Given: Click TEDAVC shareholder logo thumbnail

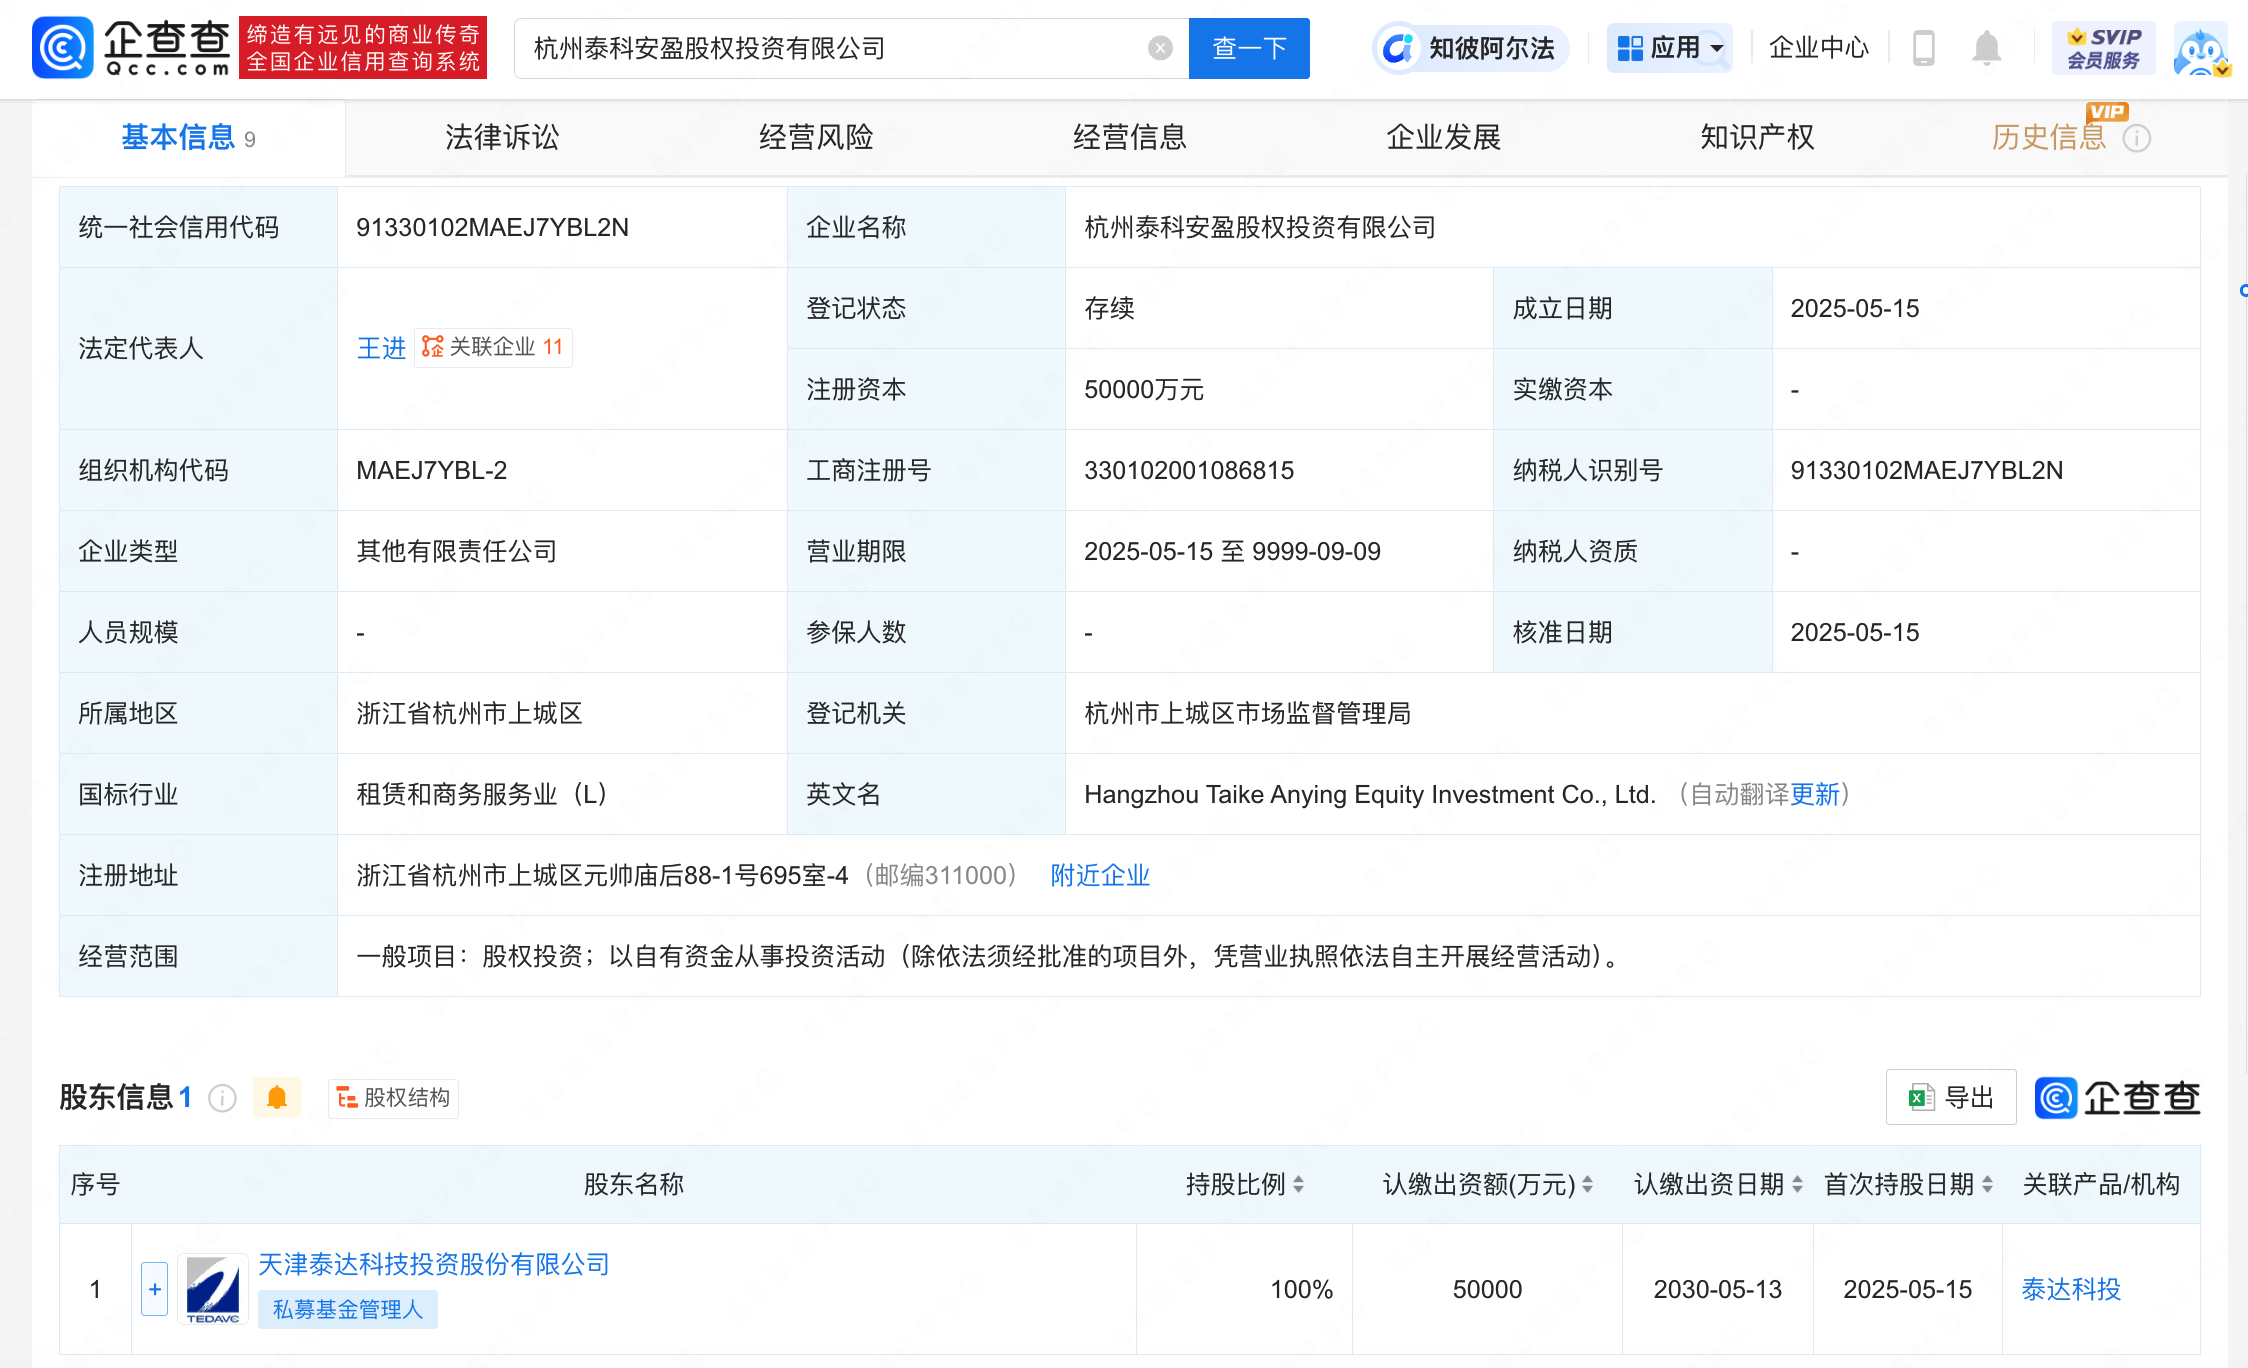Looking at the screenshot, I should pos(213,1289).
